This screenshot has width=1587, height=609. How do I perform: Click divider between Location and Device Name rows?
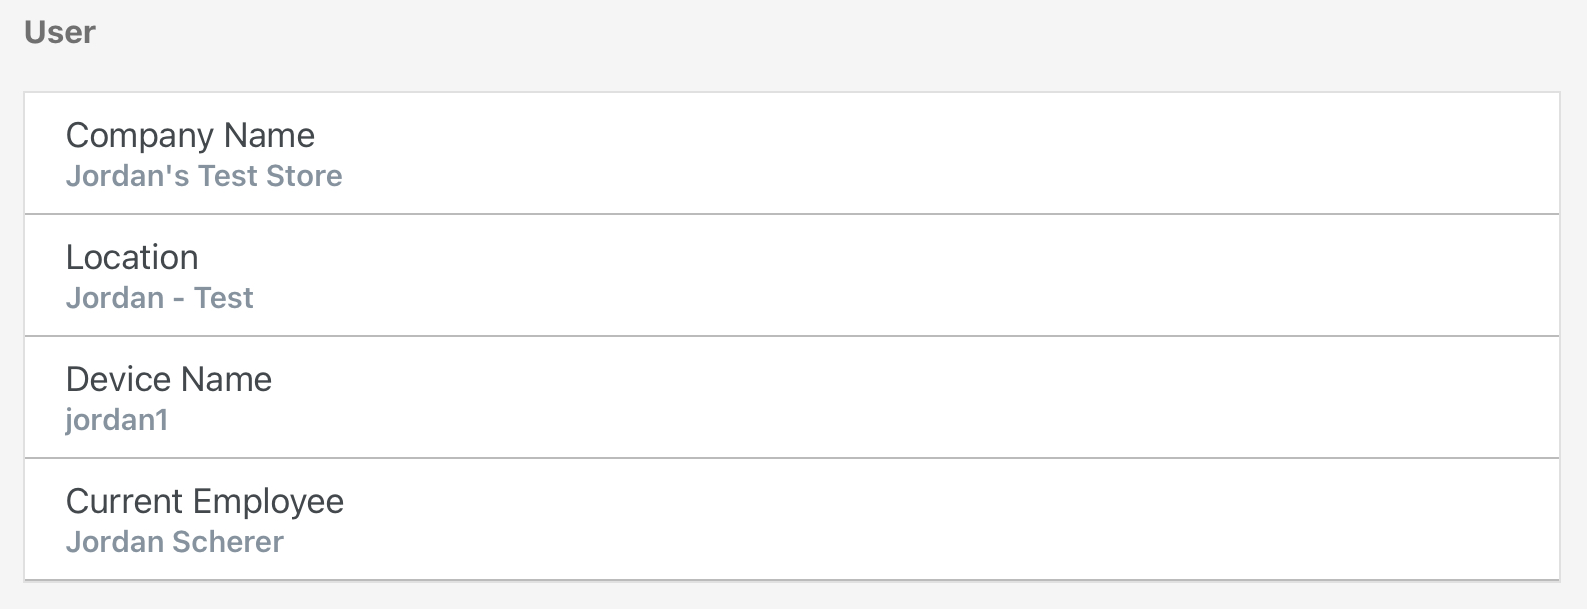point(791,336)
